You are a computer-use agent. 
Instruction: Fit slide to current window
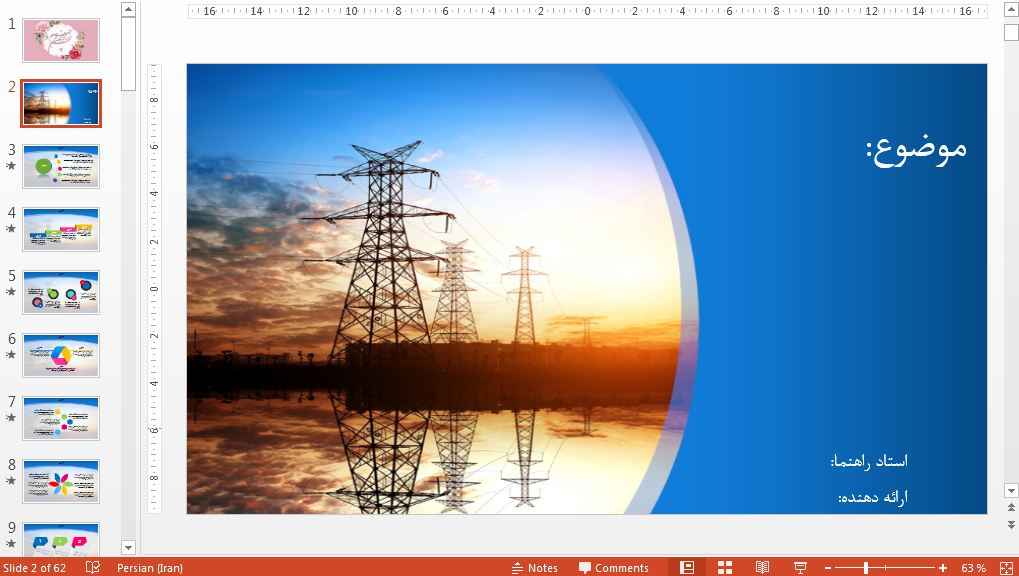(1005, 568)
